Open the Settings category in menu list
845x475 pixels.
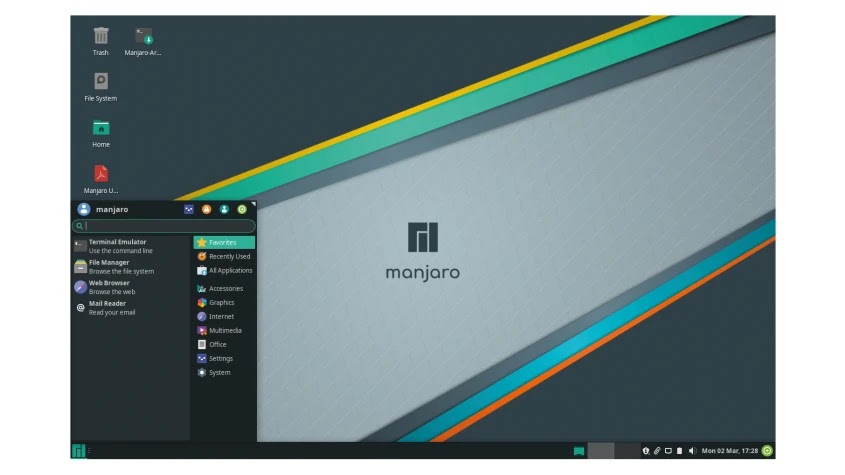coord(224,359)
